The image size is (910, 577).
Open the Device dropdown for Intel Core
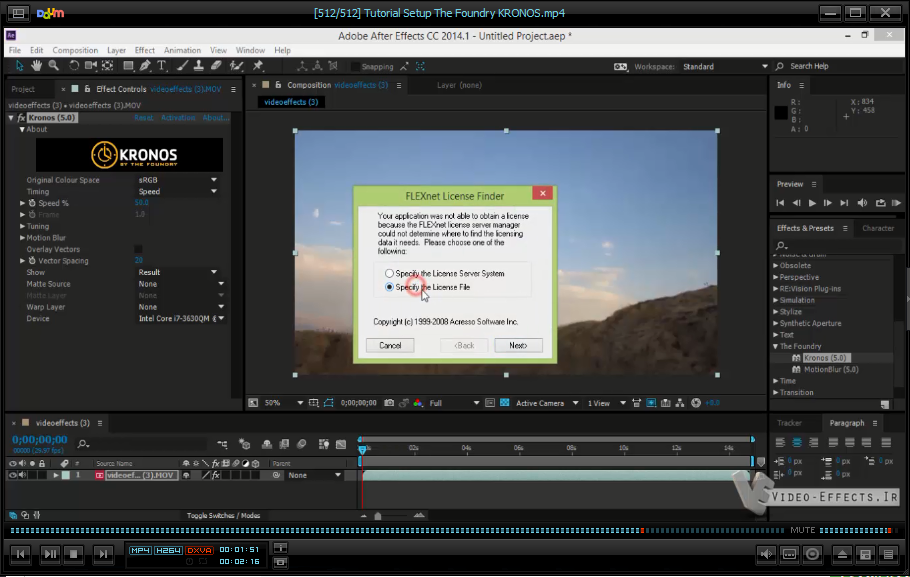coord(181,319)
